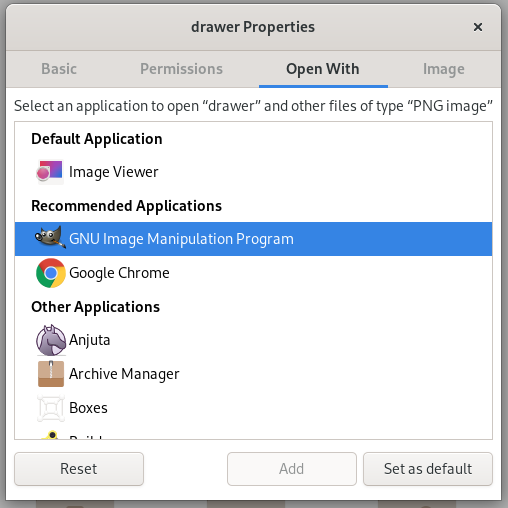The image size is (508, 508).
Task: Choose the Google Chrome text label
Action: 119,273
